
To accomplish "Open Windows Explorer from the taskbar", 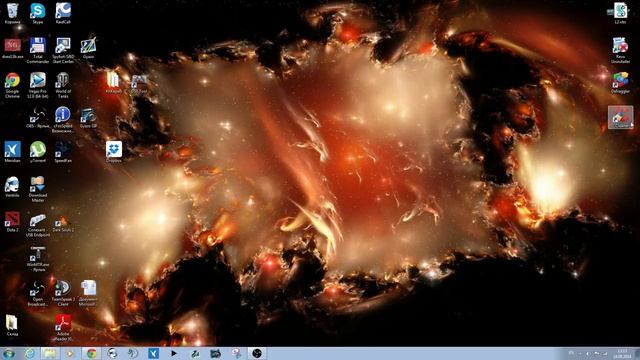I will tap(49, 353).
